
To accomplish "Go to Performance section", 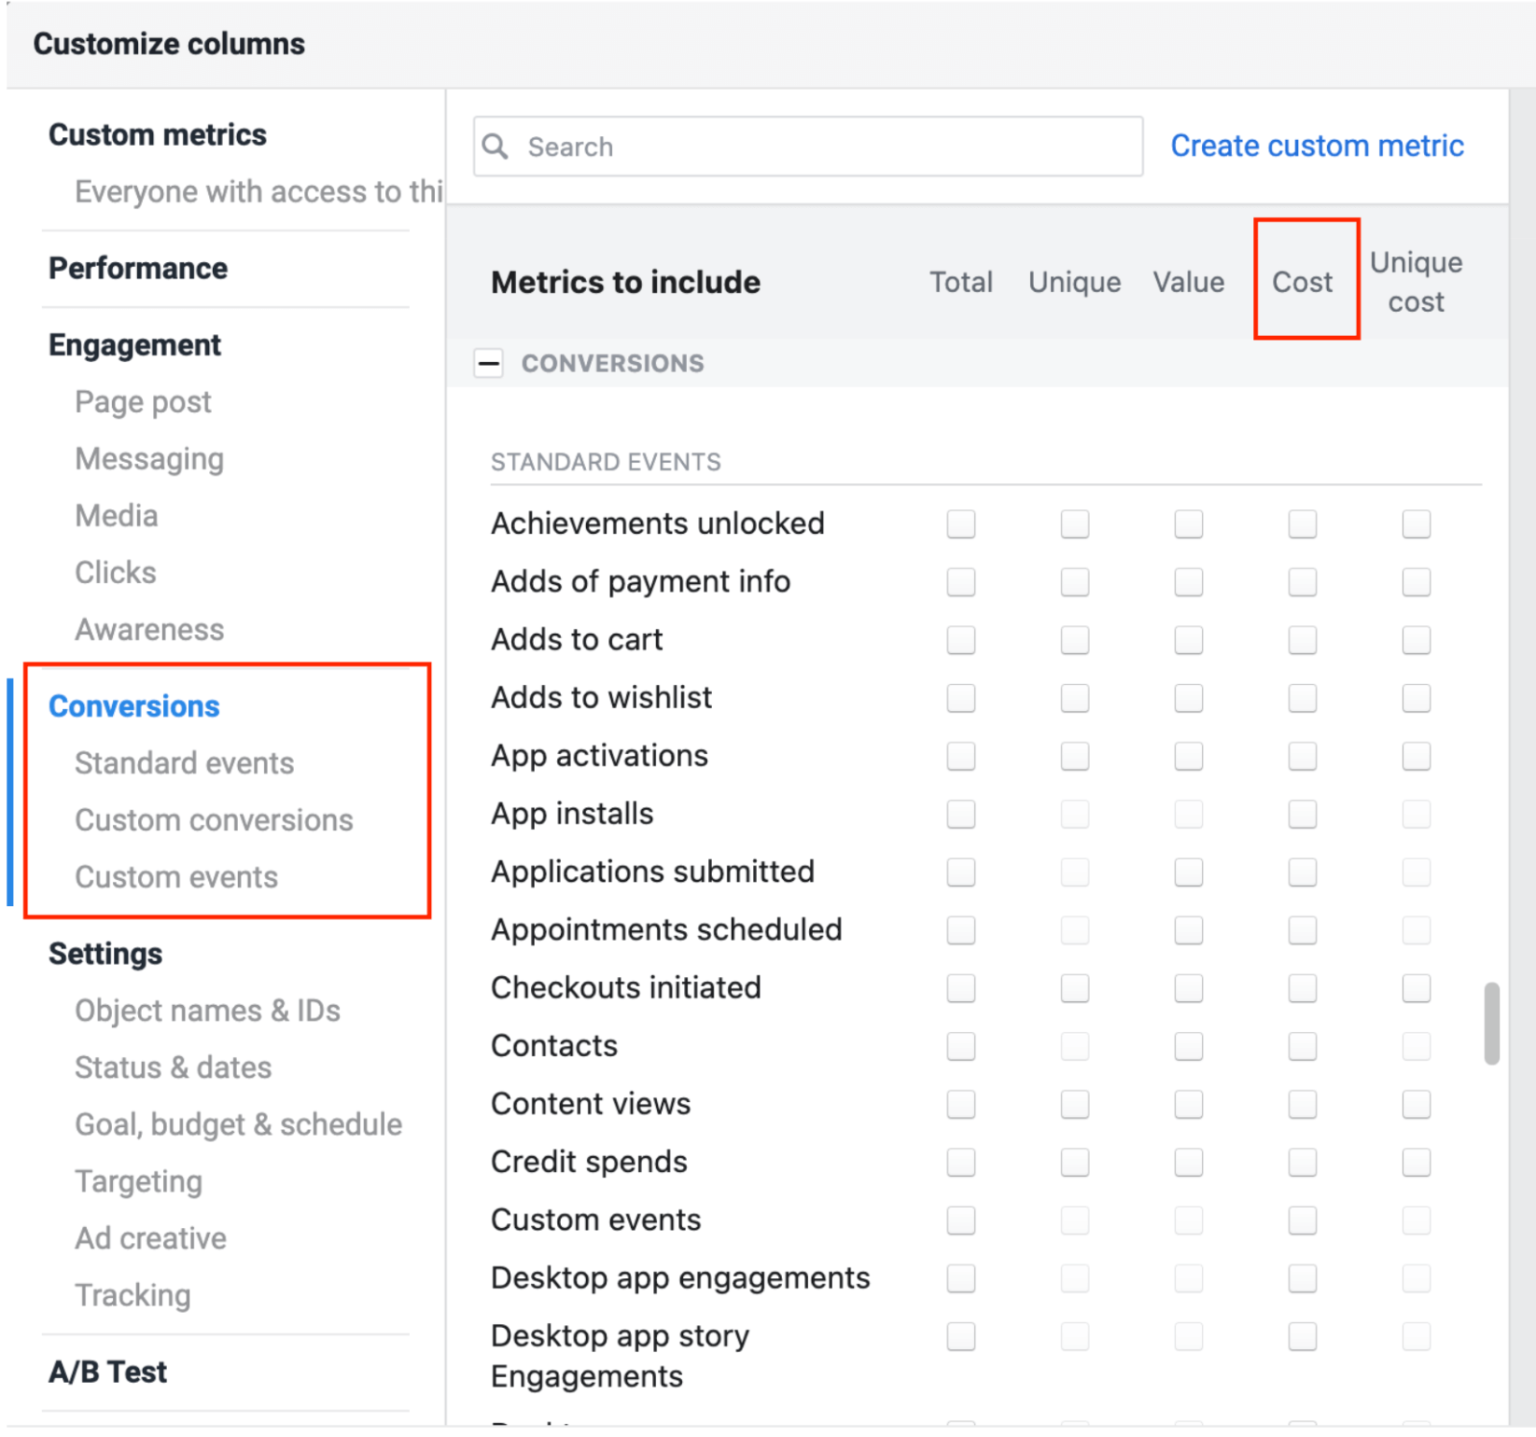I will click(x=138, y=268).
